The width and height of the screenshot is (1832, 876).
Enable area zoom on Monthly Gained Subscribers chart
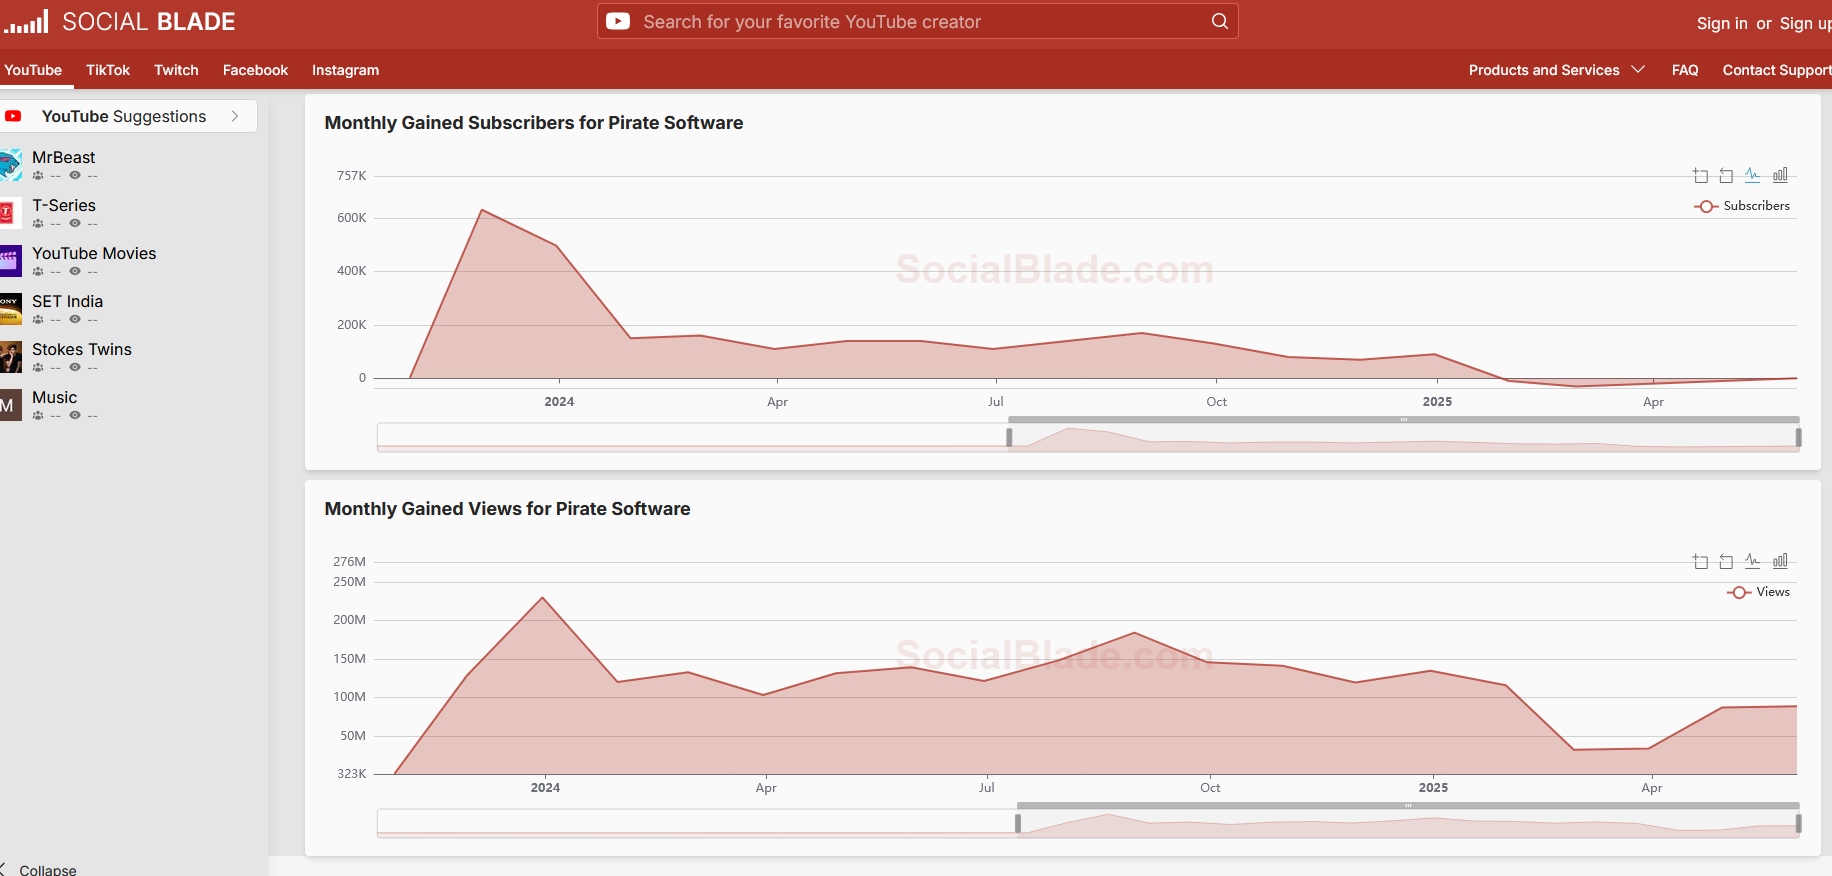tap(1700, 176)
